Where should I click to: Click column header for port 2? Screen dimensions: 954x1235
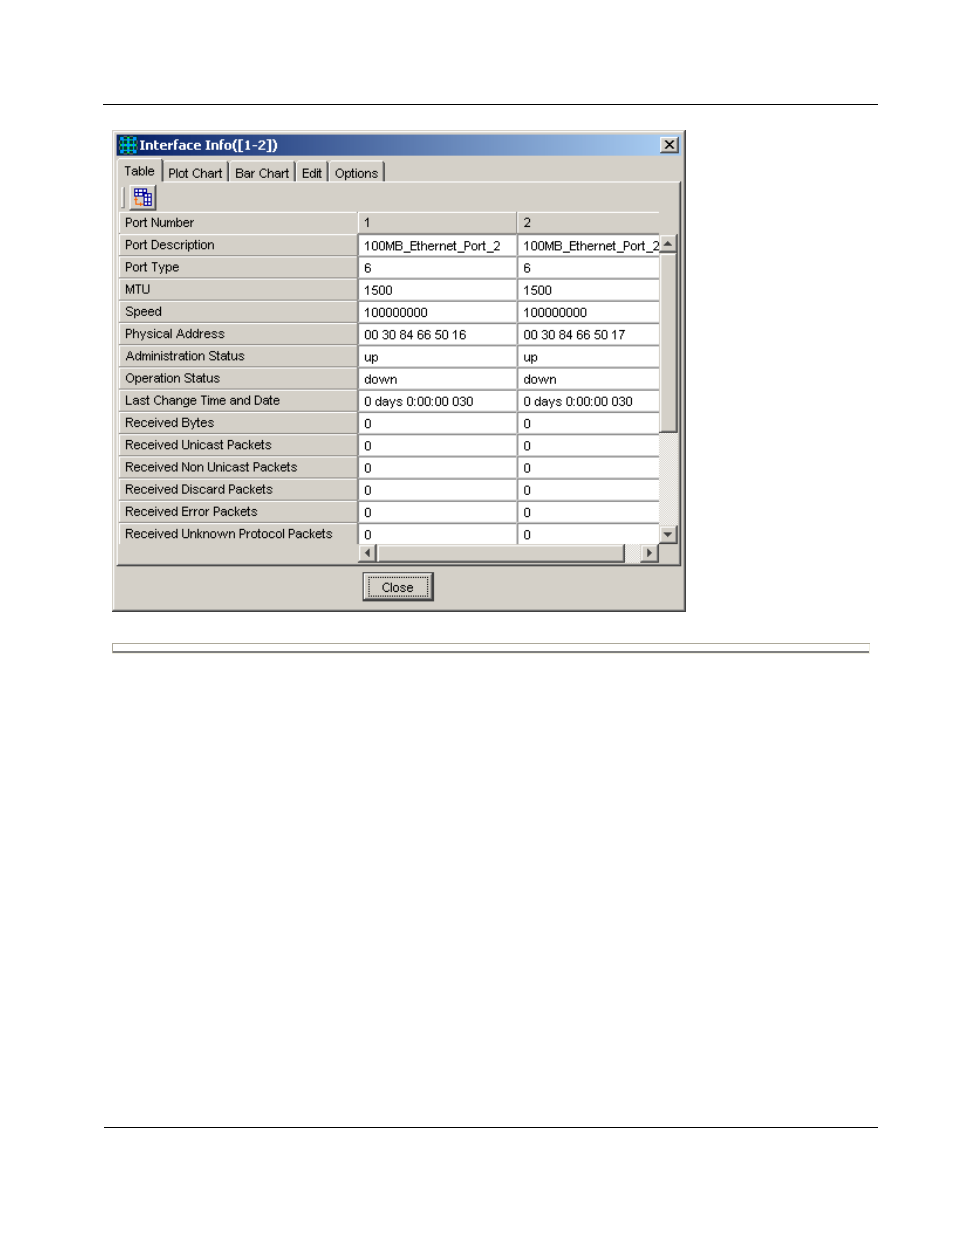pyautogui.click(x=588, y=223)
